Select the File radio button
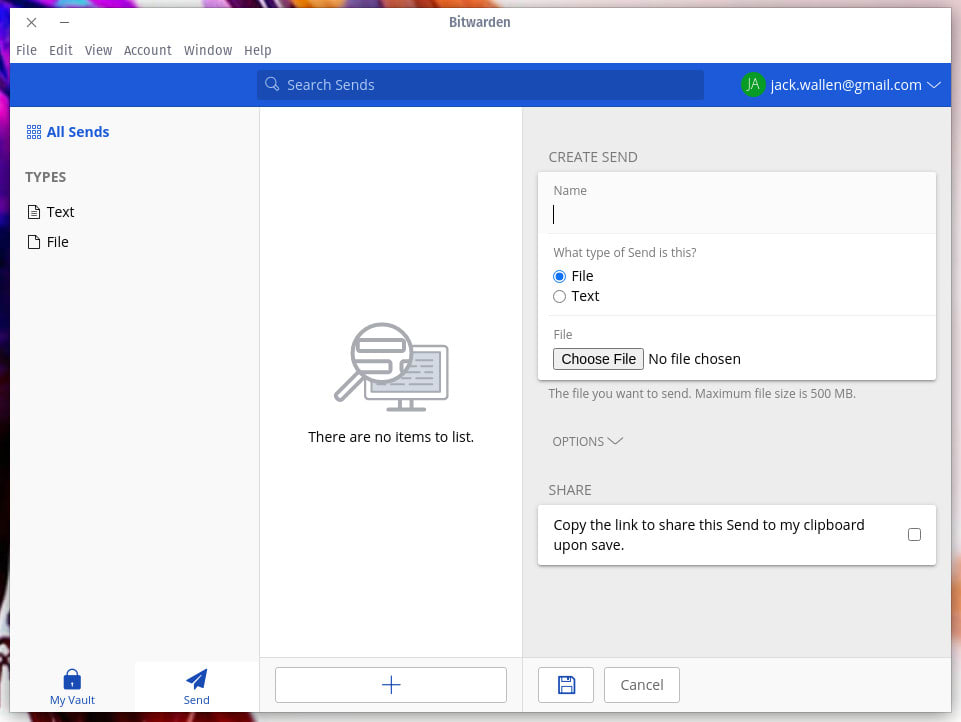Screen dimensions: 961x722 tap(559, 276)
